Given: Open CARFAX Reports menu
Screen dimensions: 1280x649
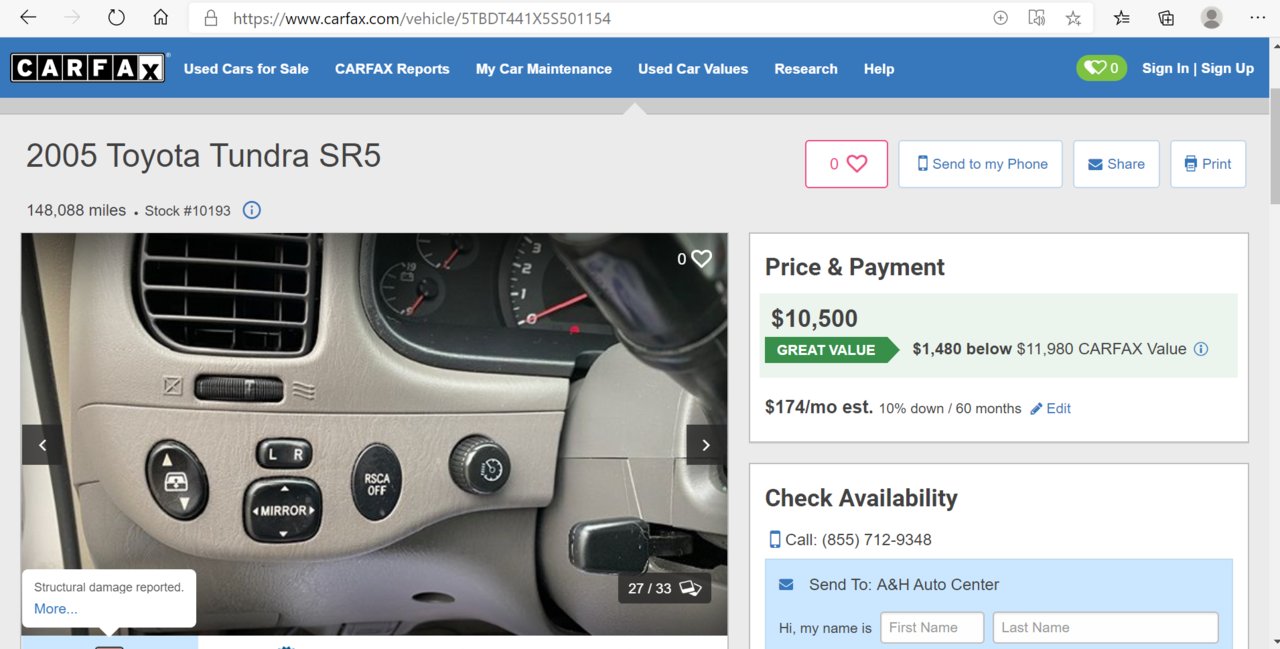Looking at the screenshot, I should (x=392, y=69).
